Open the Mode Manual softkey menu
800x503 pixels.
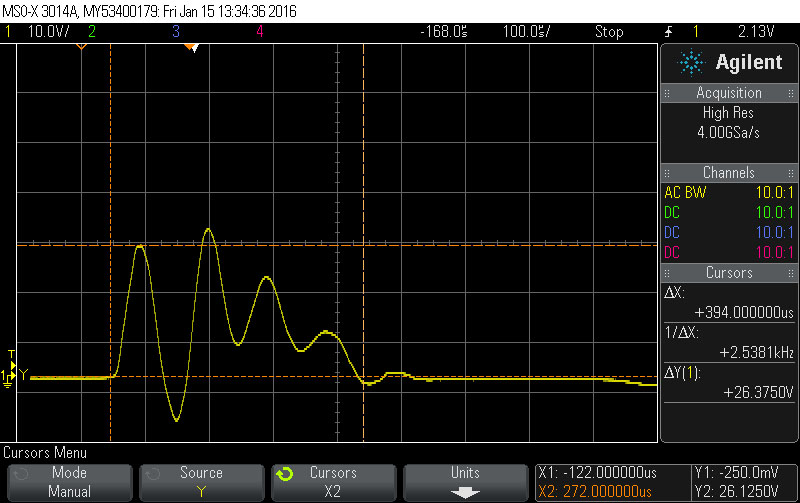pyautogui.click(x=69, y=482)
